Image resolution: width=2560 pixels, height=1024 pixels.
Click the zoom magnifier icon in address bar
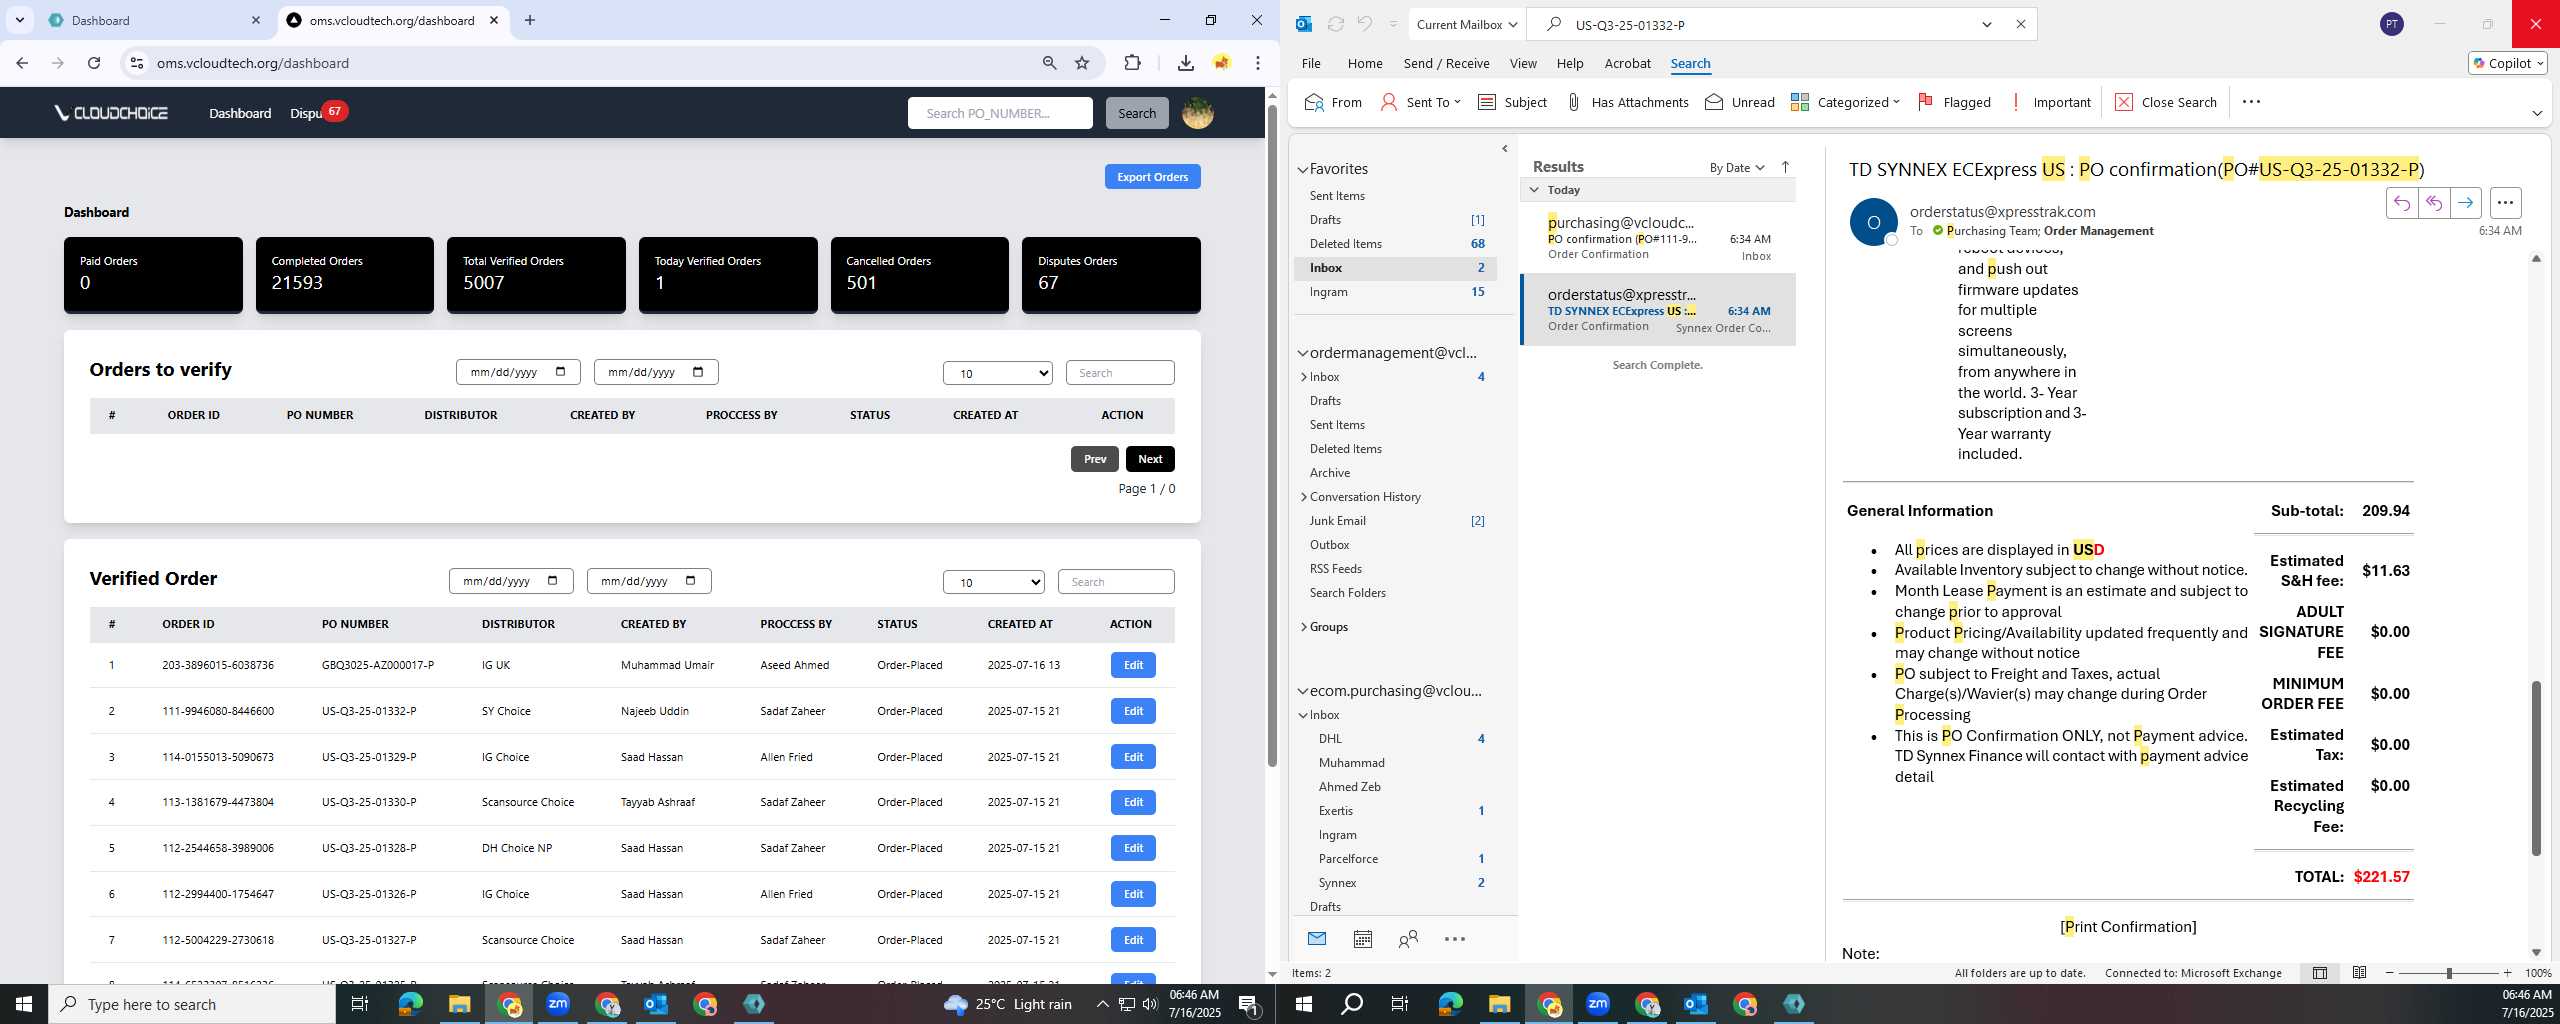pos(1049,63)
